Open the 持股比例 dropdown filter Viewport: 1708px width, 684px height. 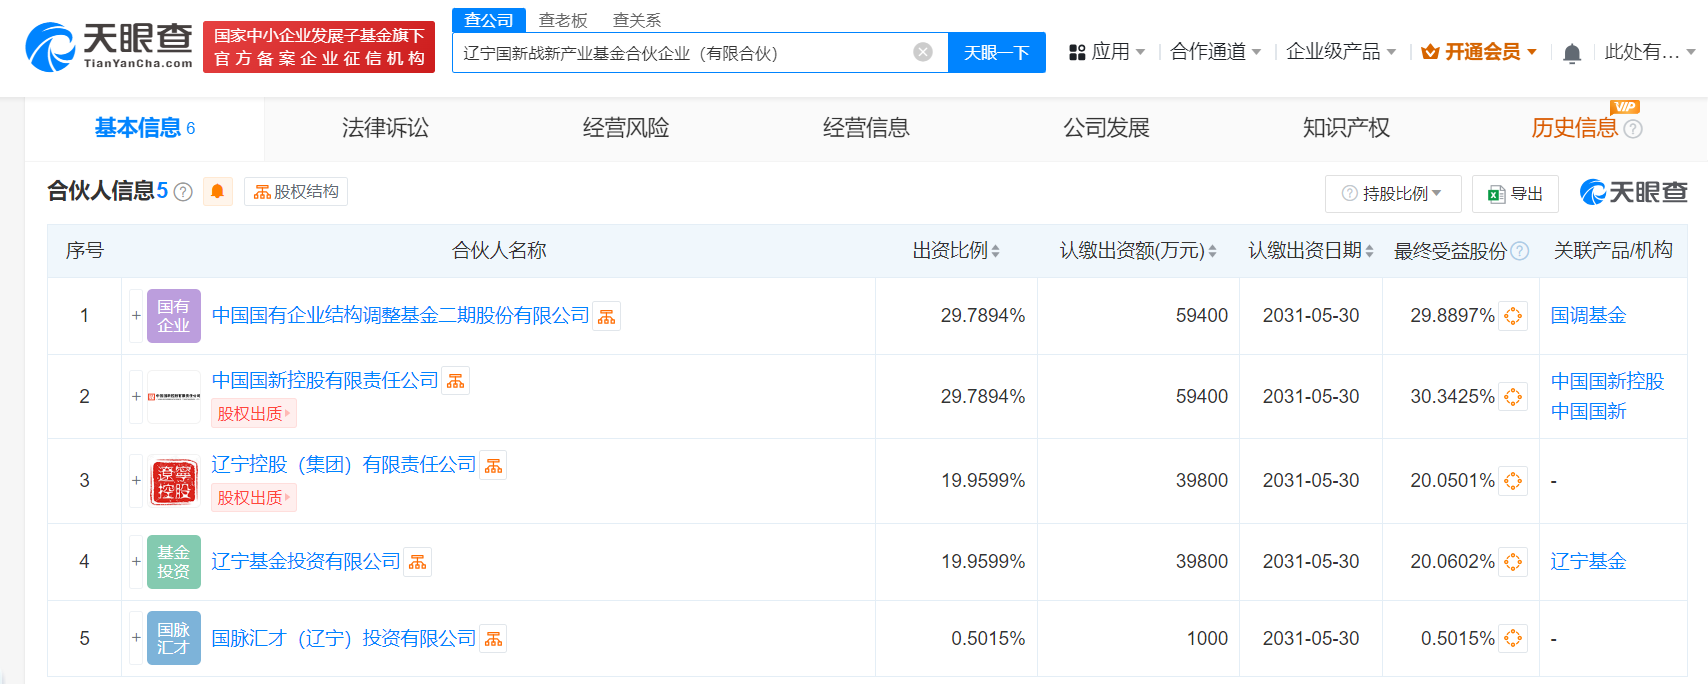(1393, 194)
